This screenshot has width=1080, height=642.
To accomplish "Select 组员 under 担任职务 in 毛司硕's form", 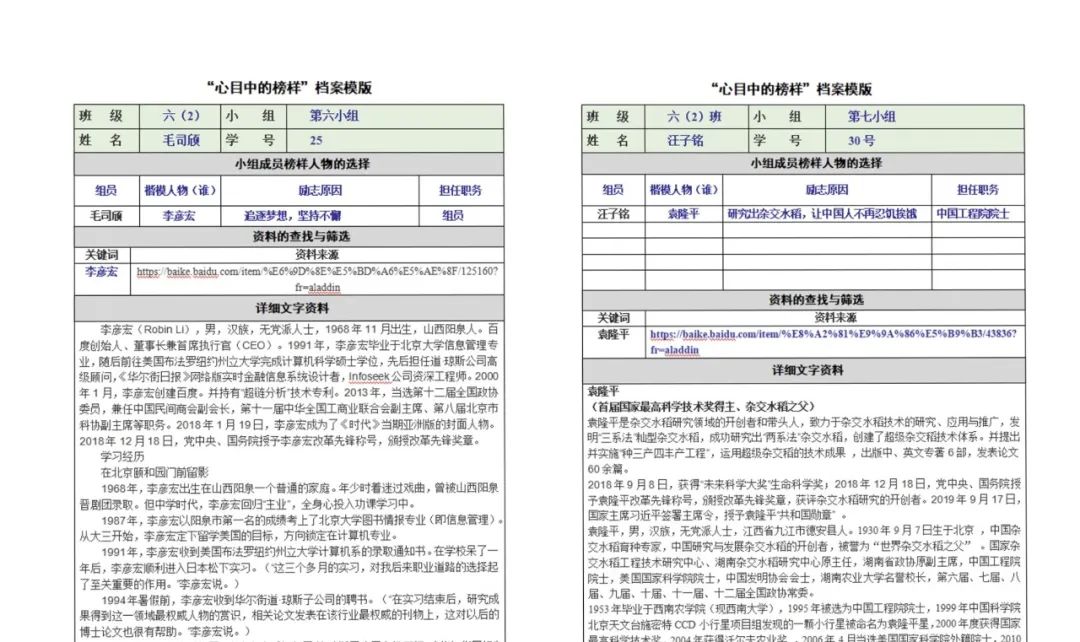I will point(453,216).
